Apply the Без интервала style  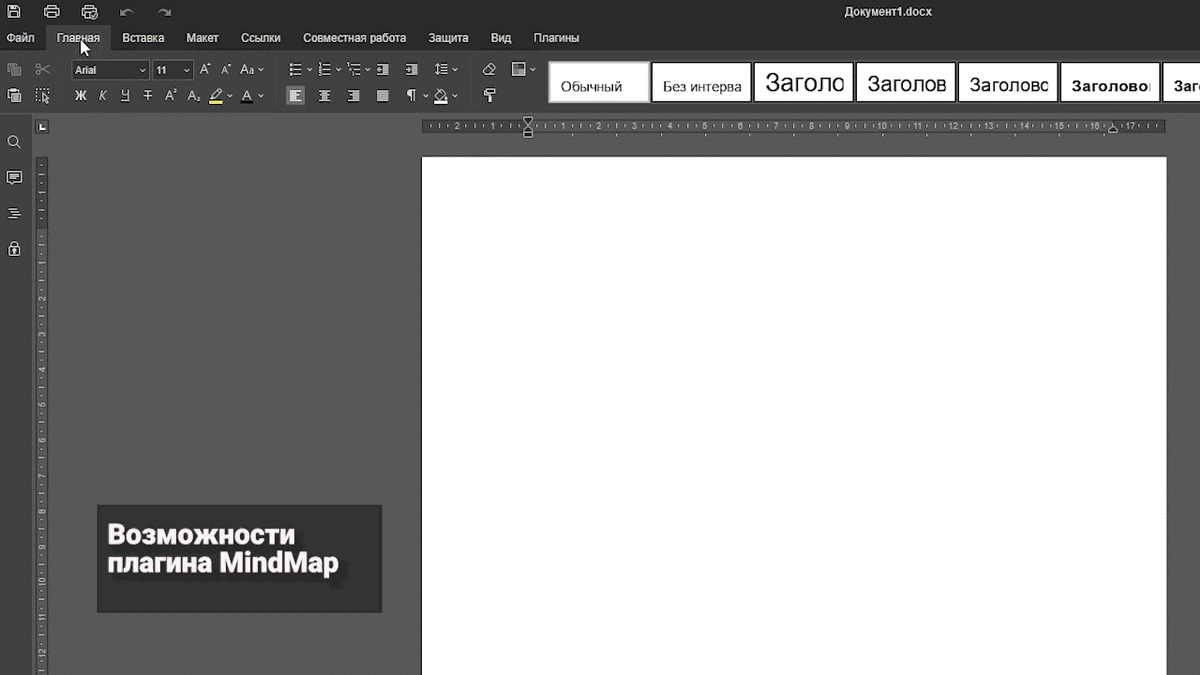[x=701, y=83]
